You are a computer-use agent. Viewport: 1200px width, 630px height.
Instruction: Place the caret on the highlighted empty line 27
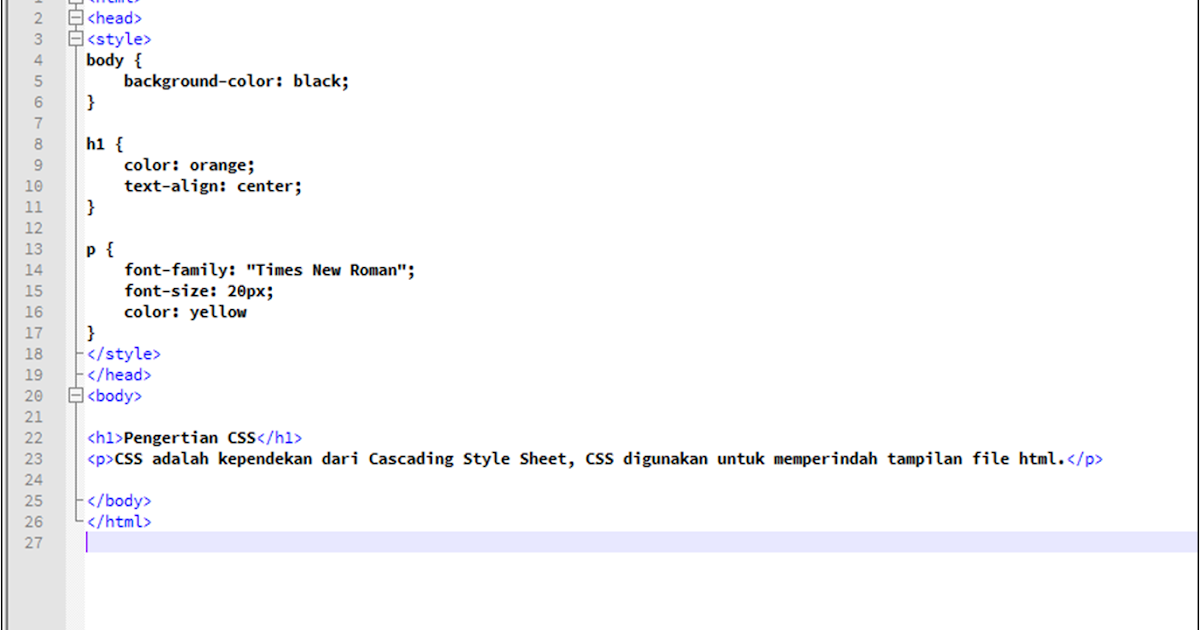pyautogui.click(x=641, y=542)
